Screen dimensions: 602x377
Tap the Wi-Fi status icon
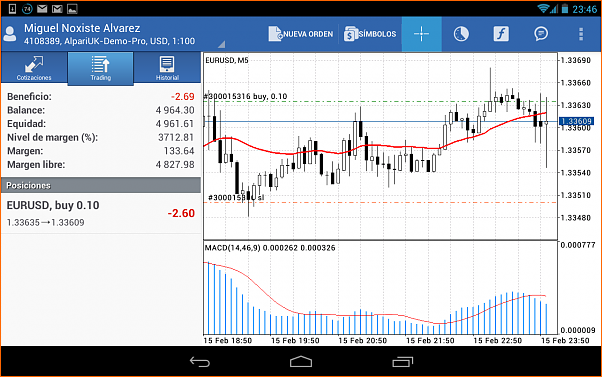coord(543,8)
